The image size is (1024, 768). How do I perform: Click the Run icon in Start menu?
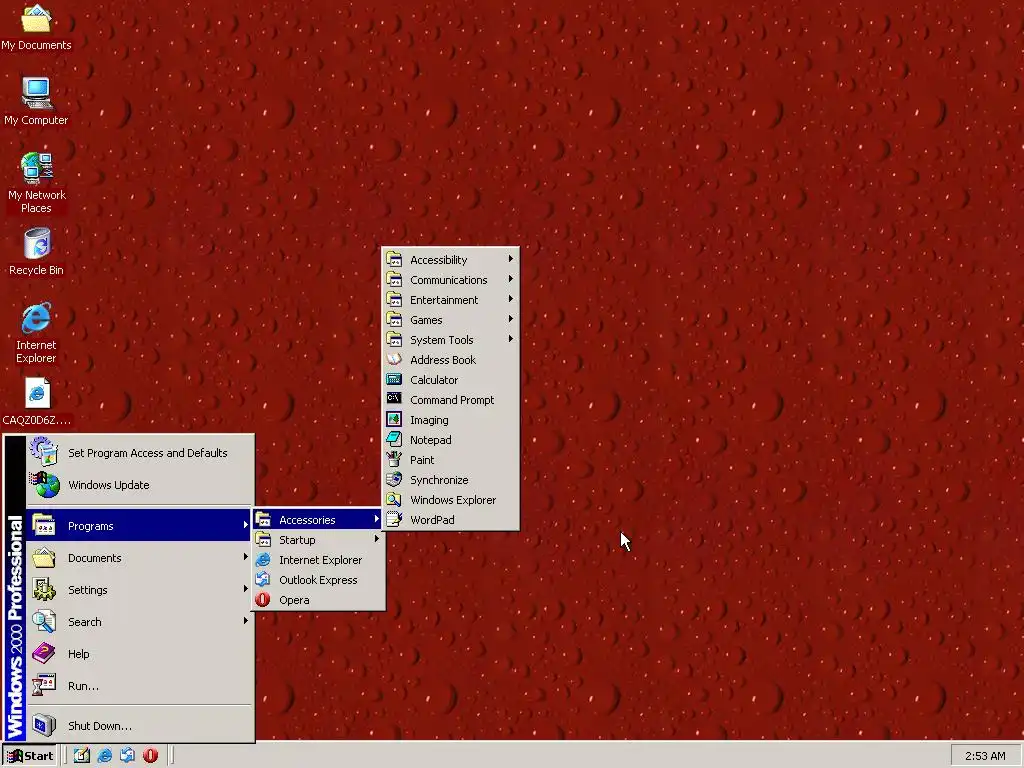[x=44, y=685]
